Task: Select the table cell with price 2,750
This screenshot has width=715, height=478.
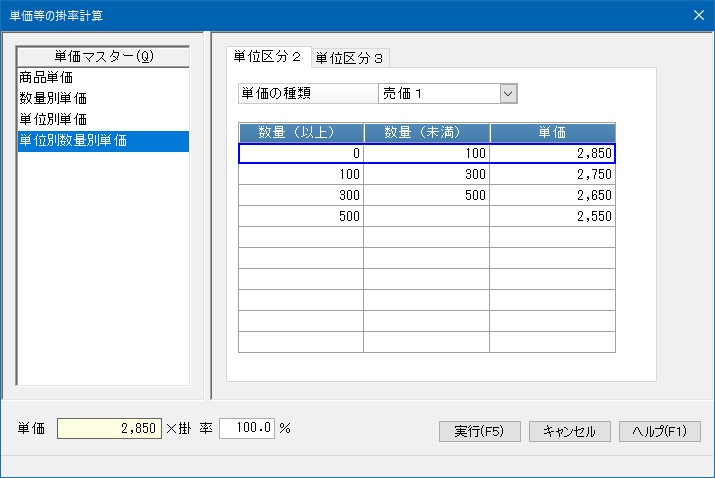Action: tap(552, 174)
